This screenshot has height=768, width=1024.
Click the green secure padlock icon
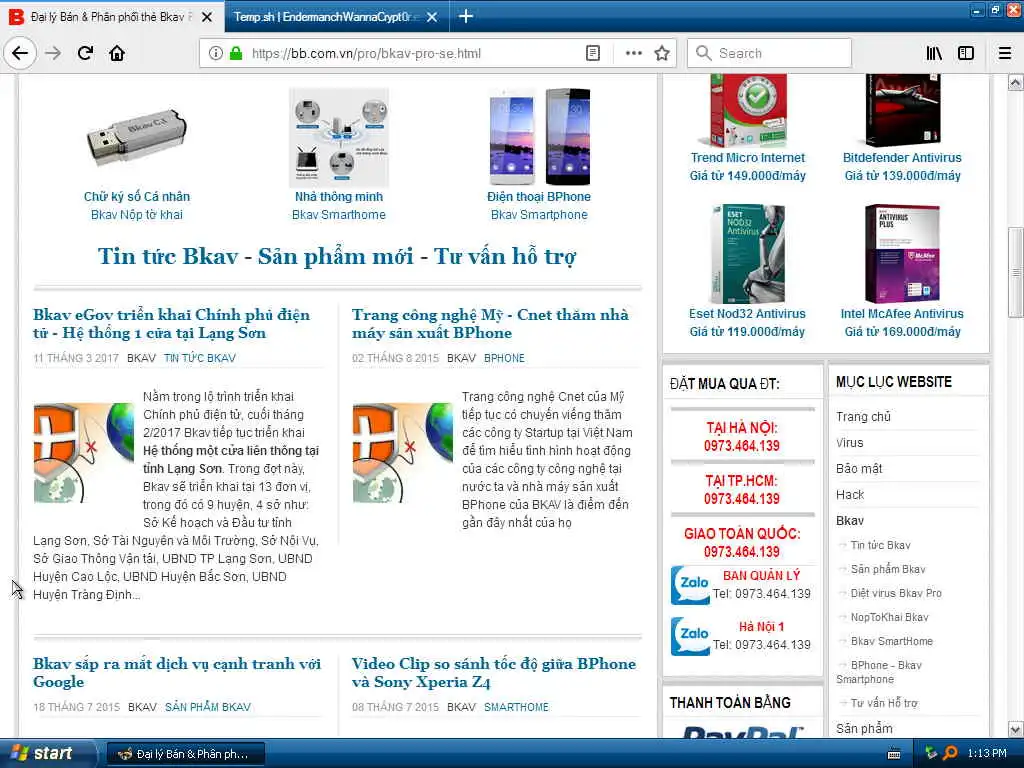point(236,53)
